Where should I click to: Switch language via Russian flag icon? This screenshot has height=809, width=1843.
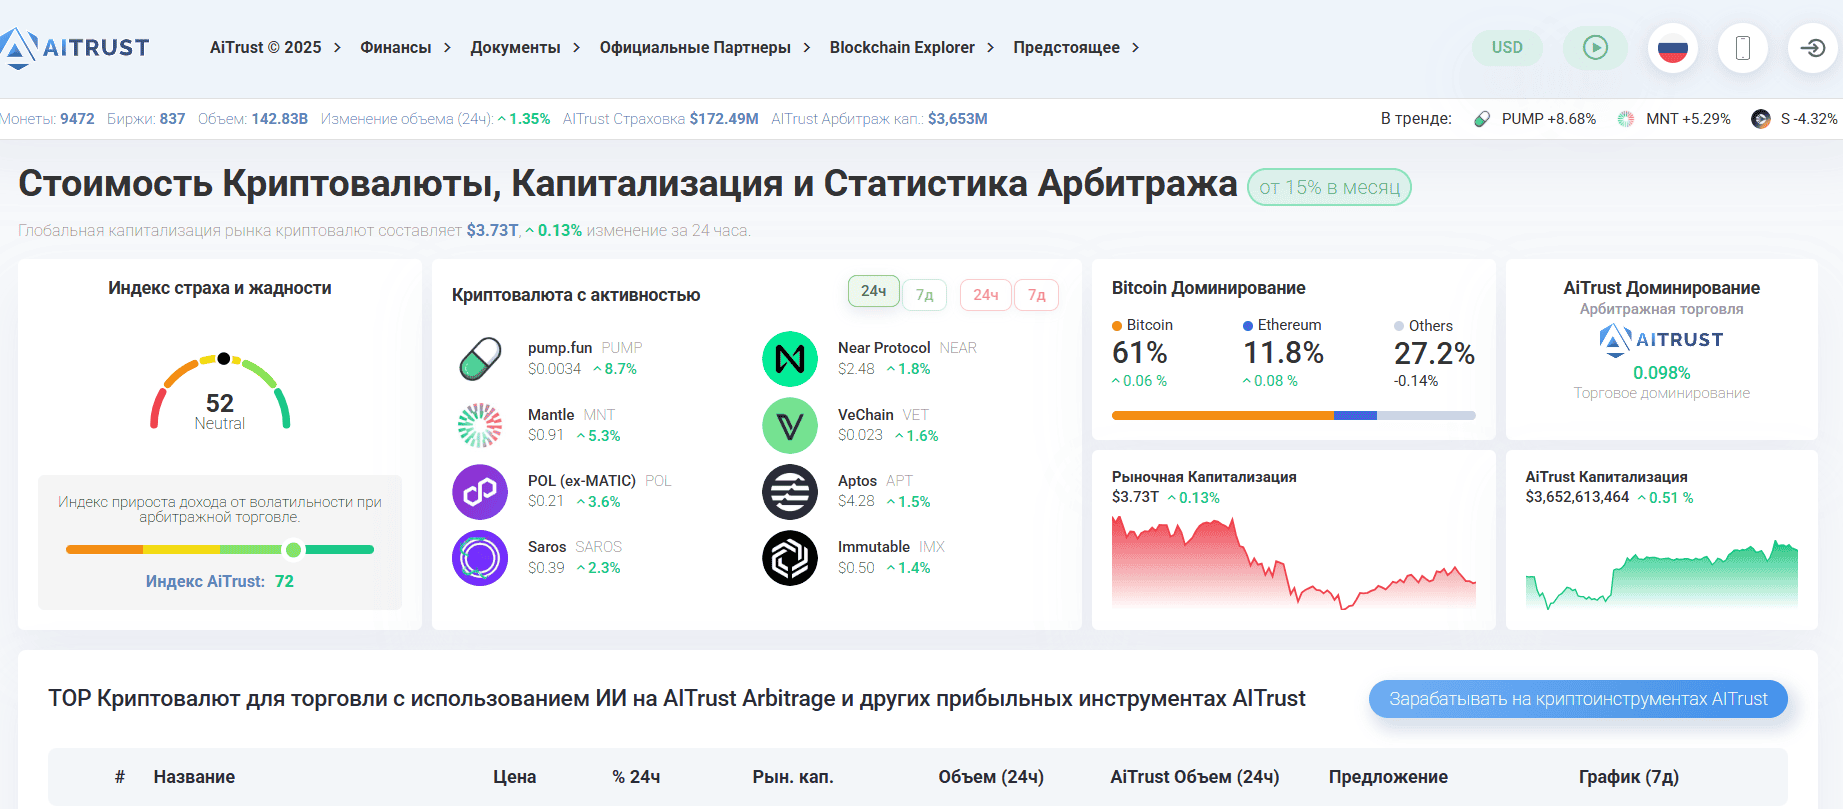[x=1673, y=48]
